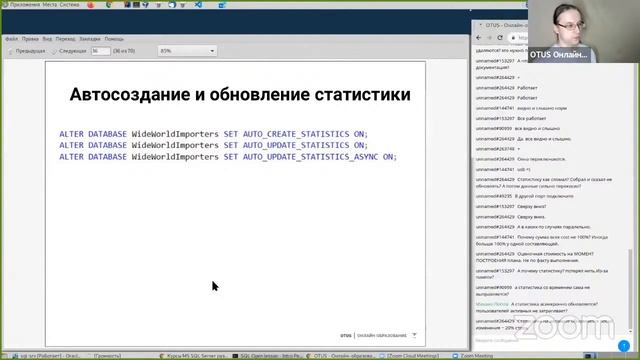Click chat message 'Все работает'
This screenshot has width=640, height=360.
[x=531, y=118]
